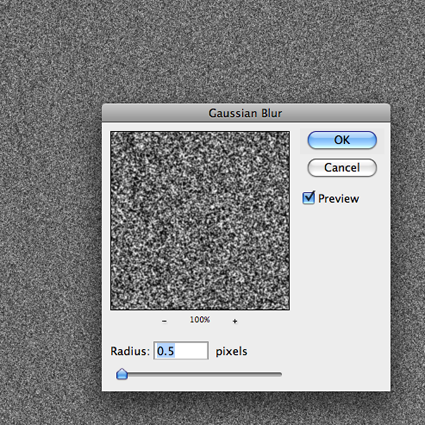425x425 pixels.
Task: Zoom in the preview with the plus icon
Action: pos(235,321)
